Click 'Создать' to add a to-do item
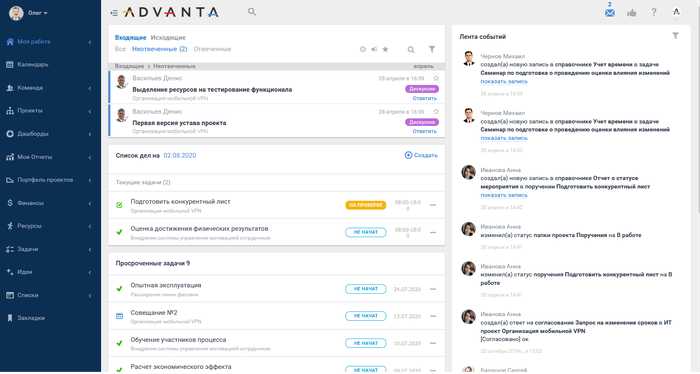 click(421, 155)
